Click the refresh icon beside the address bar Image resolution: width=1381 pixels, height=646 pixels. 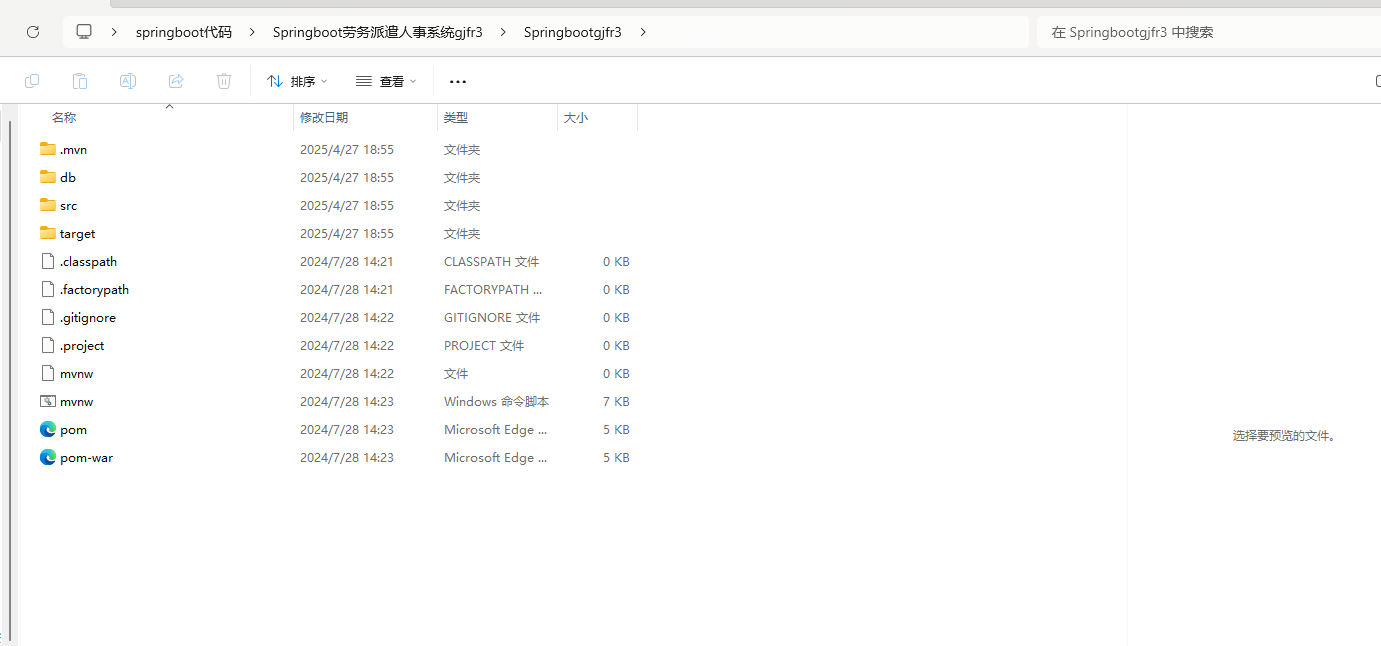tap(33, 32)
